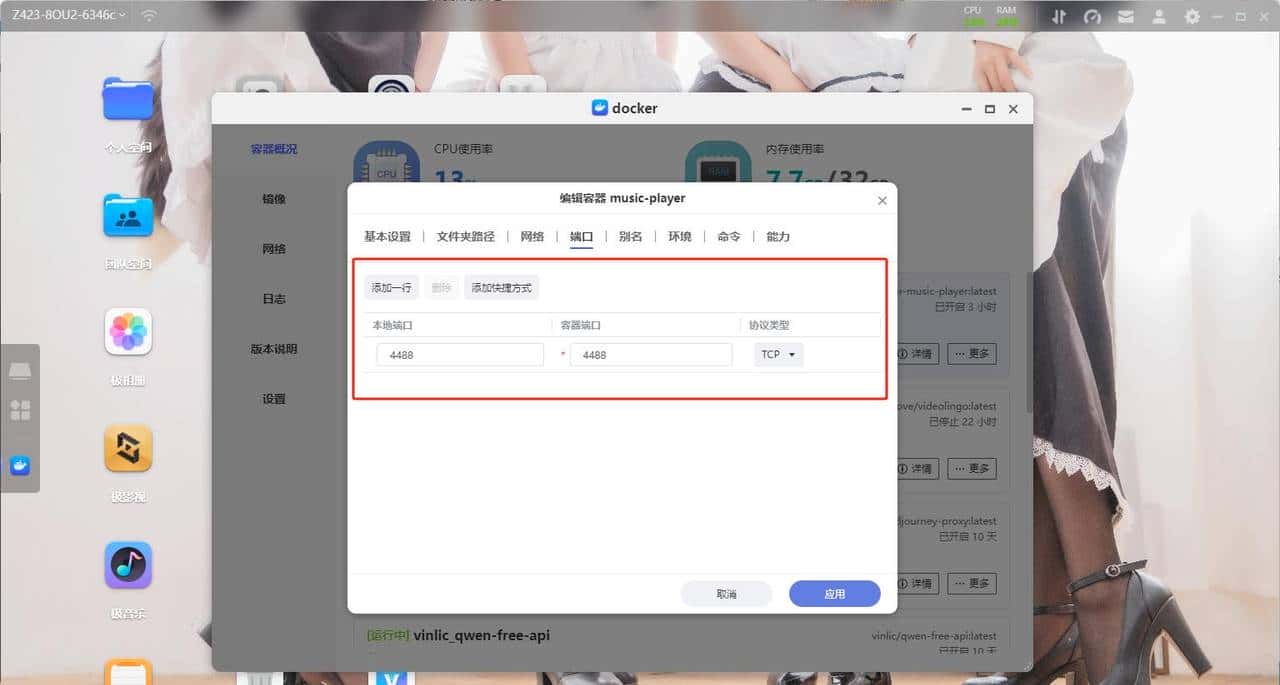Select 日志 in the docker sidebar
Image resolution: width=1280 pixels, height=685 pixels.
tap(272, 298)
